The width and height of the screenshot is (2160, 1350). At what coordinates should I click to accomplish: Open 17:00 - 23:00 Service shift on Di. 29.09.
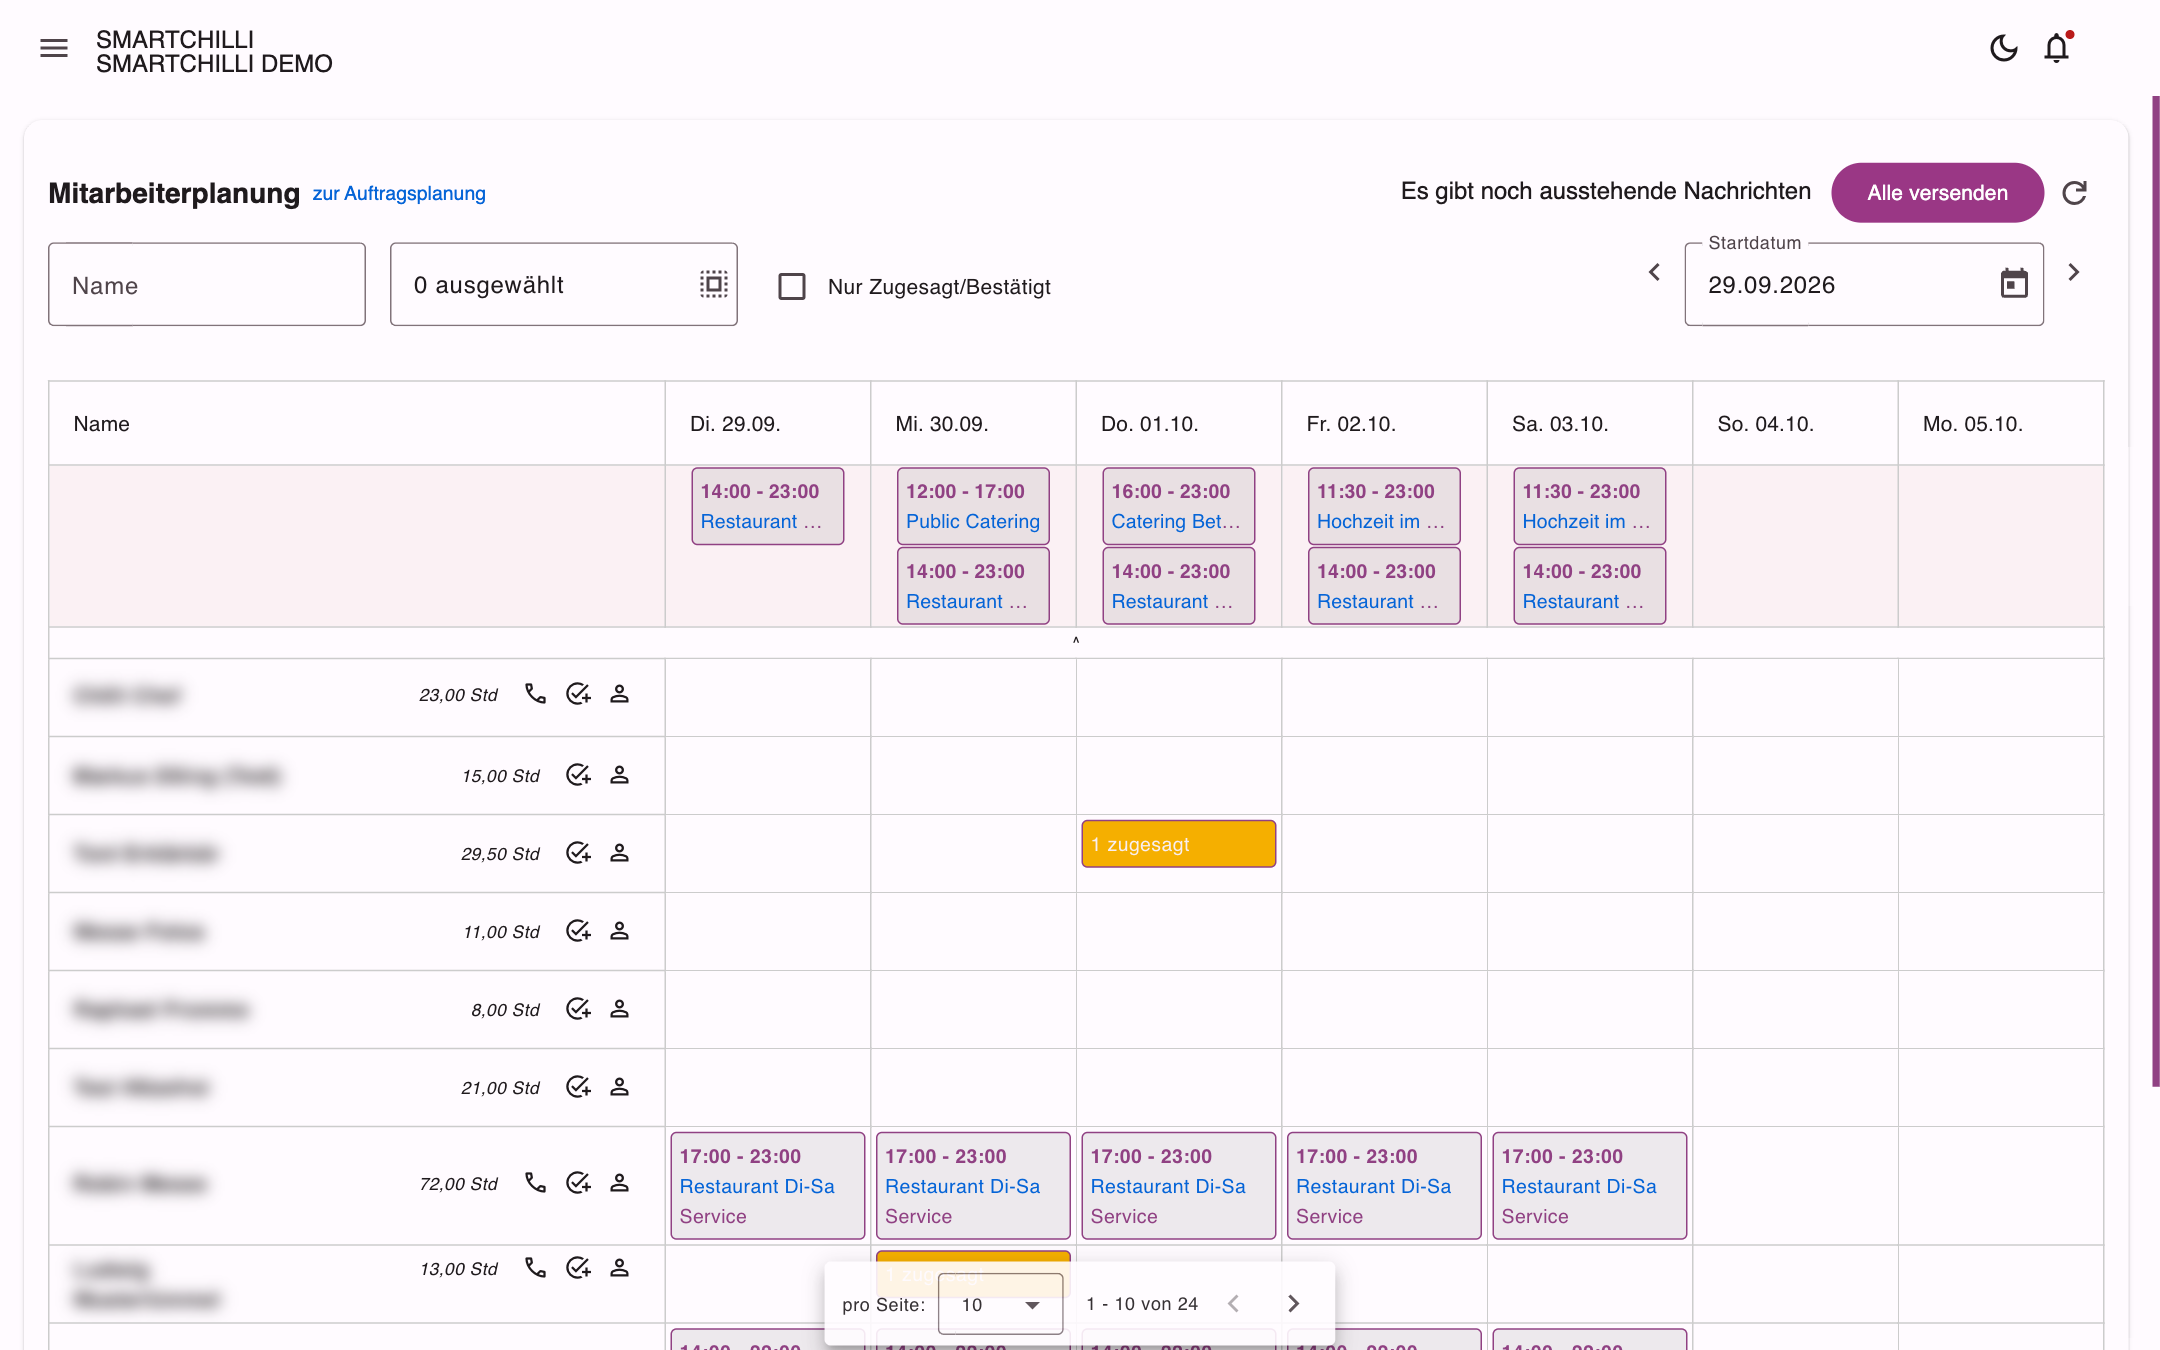pyautogui.click(x=768, y=1186)
